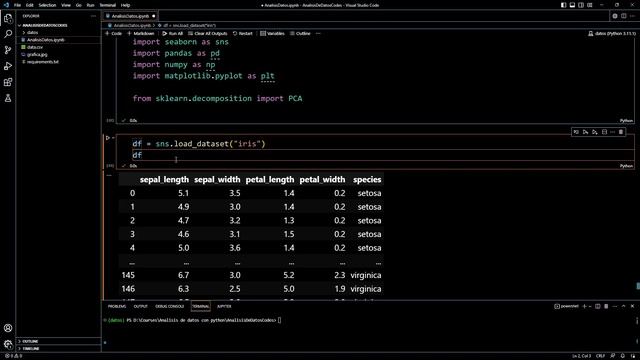The image size is (640, 360).
Task: Toggle secondary side bar layout button
Action: tap(581, 5)
